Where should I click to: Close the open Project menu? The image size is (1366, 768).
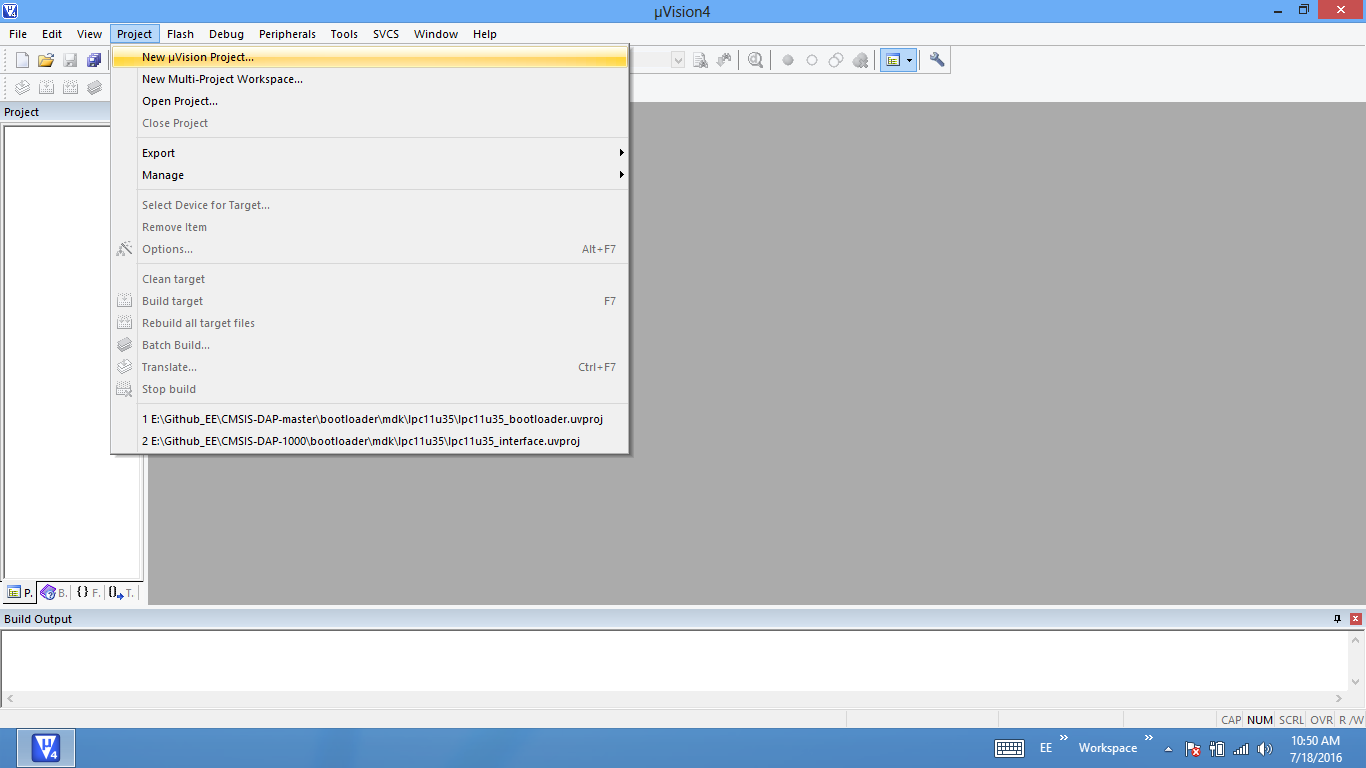134,34
